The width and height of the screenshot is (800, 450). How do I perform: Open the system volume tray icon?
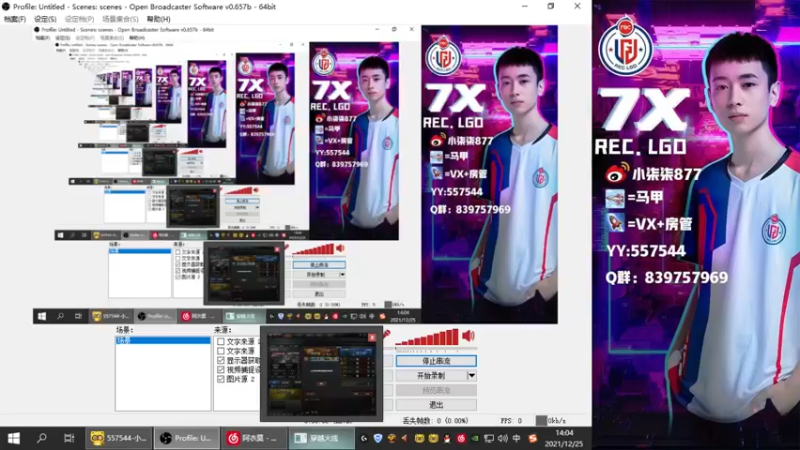click(503, 438)
